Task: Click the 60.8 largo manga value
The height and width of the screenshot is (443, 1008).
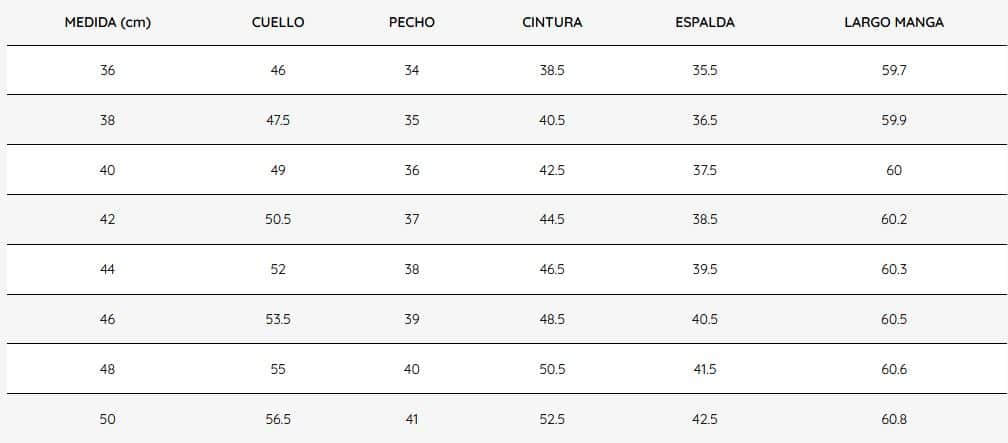Action: click(894, 420)
